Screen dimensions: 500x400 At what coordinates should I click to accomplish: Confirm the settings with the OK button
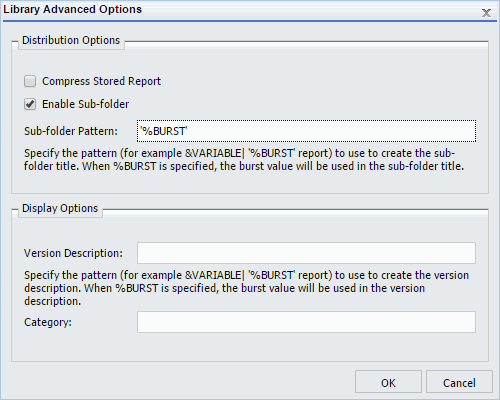(388, 382)
